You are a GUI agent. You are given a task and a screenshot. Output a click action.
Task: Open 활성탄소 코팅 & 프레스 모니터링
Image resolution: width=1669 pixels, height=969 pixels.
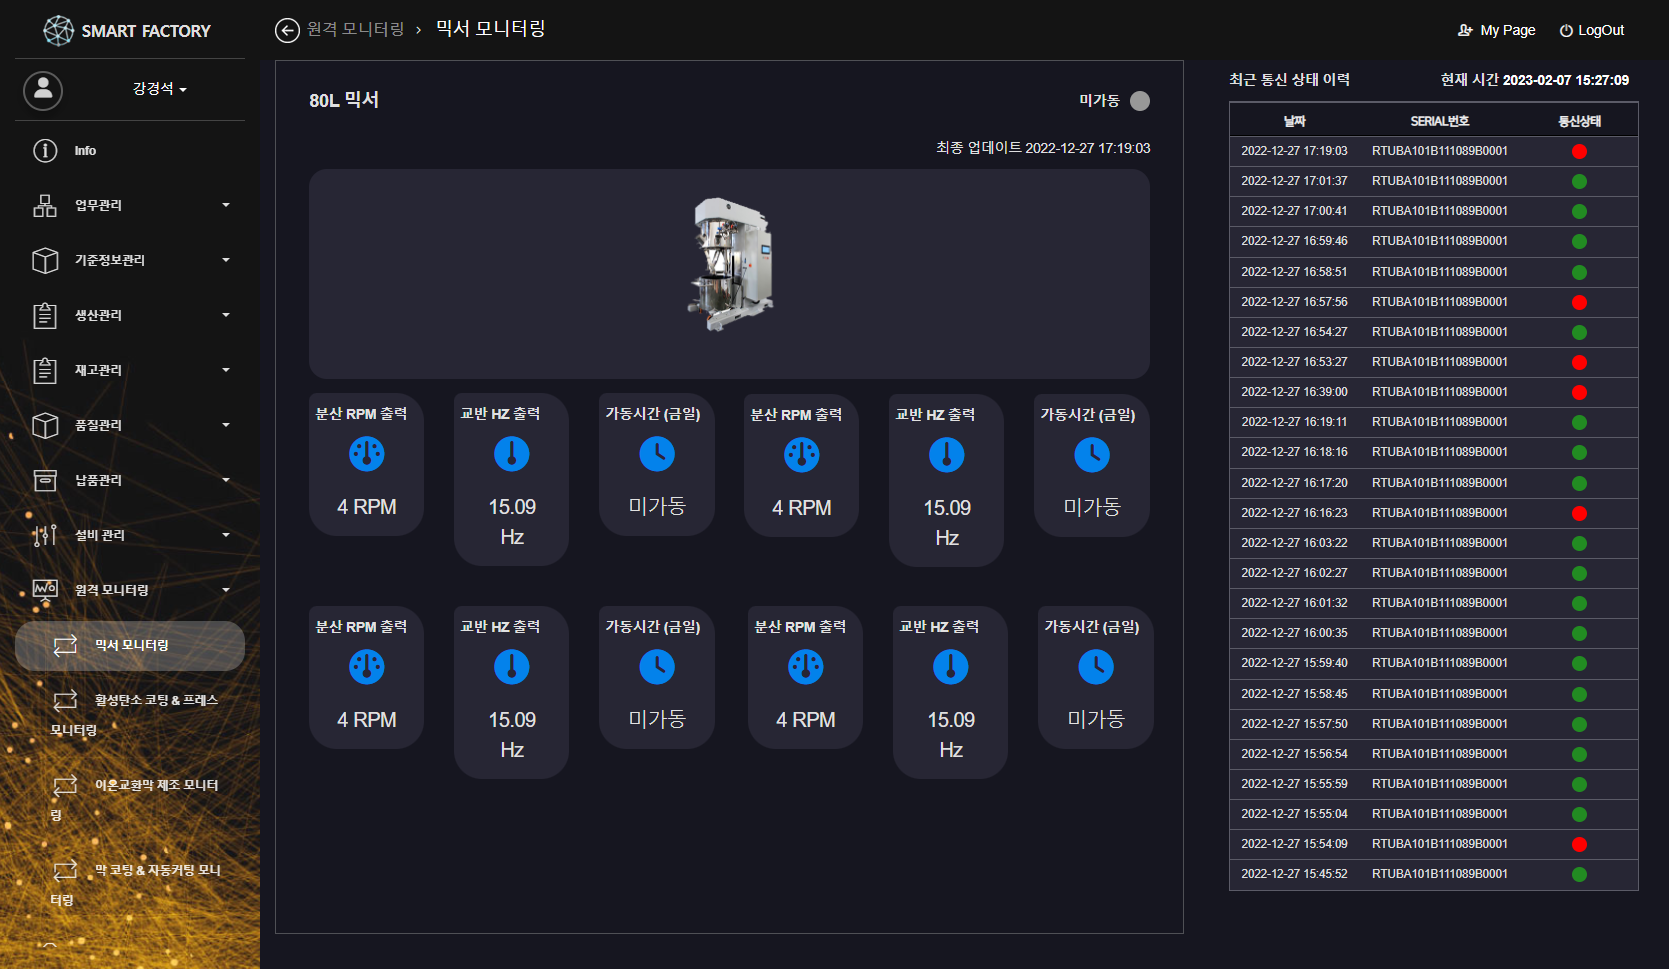[155, 701]
